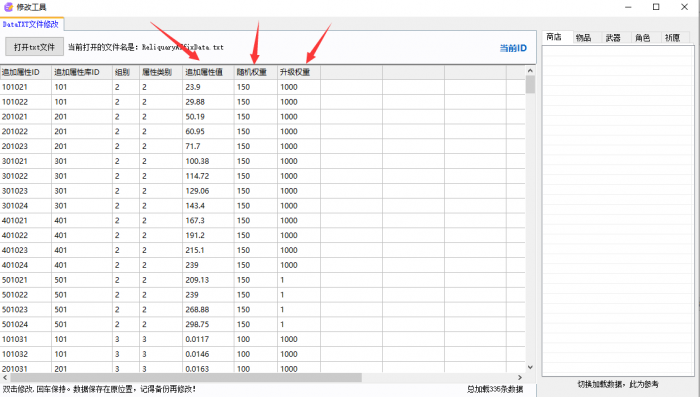Click the value cell 23.9
This screenshot has width=700, height=397.
(x=208, y=87)
